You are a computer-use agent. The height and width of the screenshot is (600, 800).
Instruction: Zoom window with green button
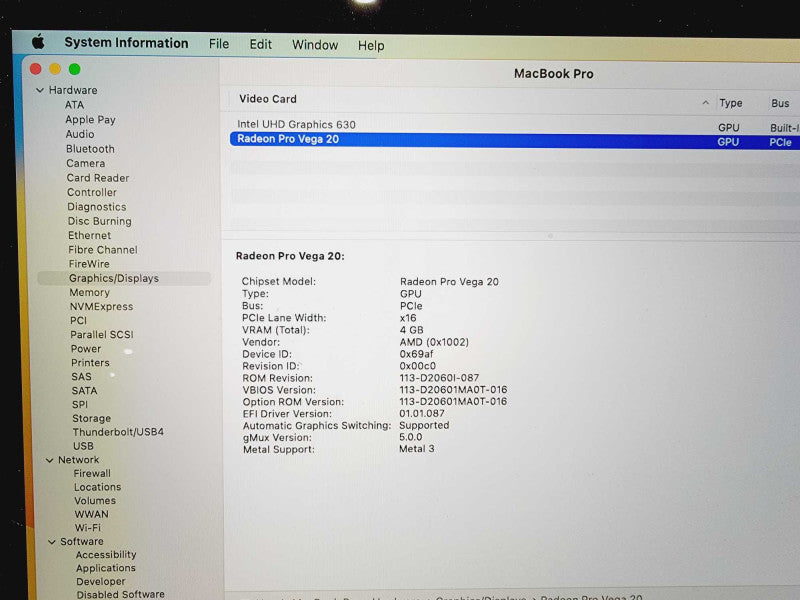point(74,69)
